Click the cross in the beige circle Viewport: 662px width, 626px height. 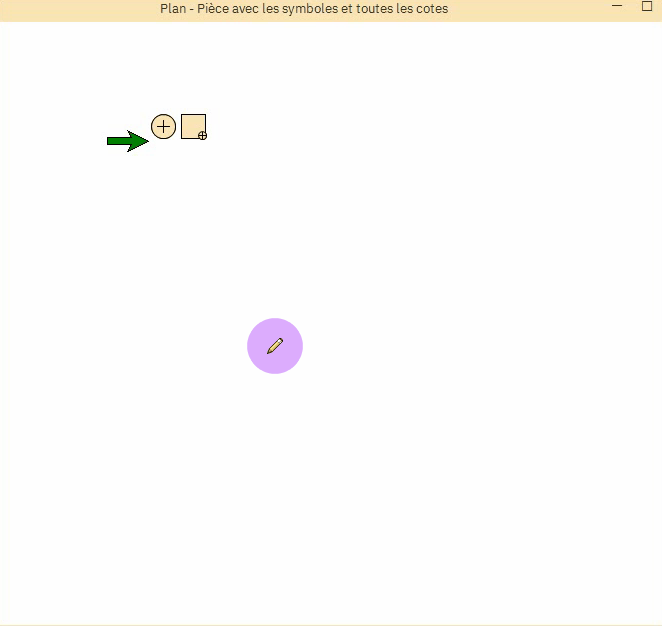click(163, 127)
